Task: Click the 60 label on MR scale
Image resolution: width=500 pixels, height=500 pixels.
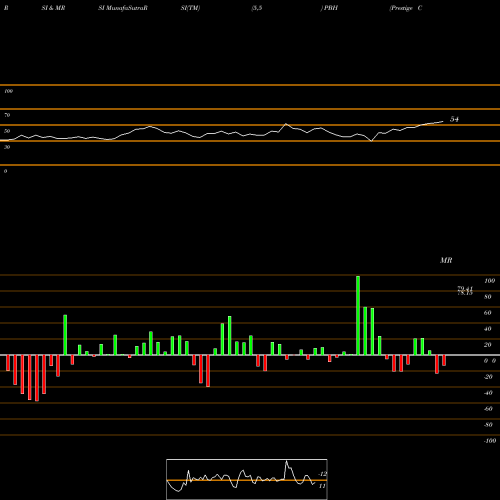Action: tap(488, 313)
